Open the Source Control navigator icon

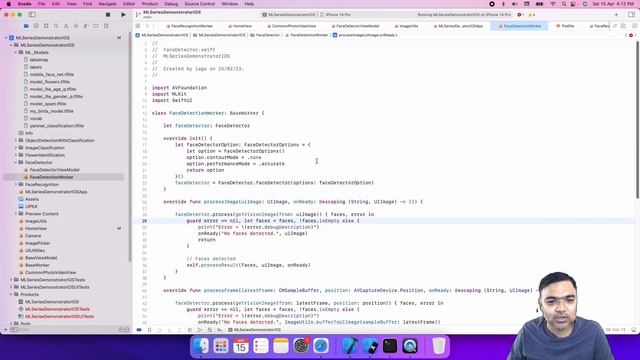(x=36, y=26)
